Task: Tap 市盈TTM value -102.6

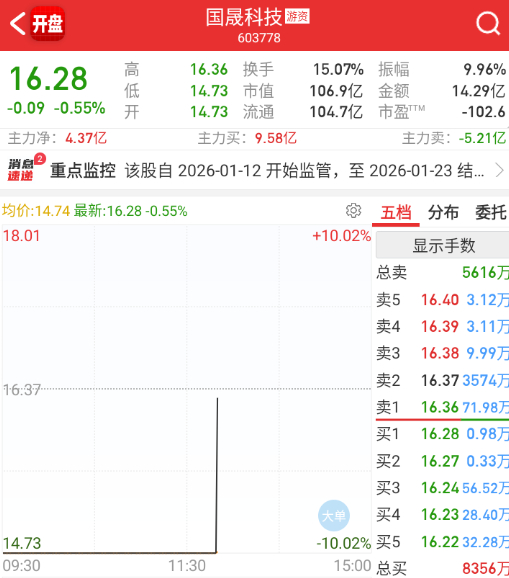Action: pyautogui.click(x=484, y=112)
